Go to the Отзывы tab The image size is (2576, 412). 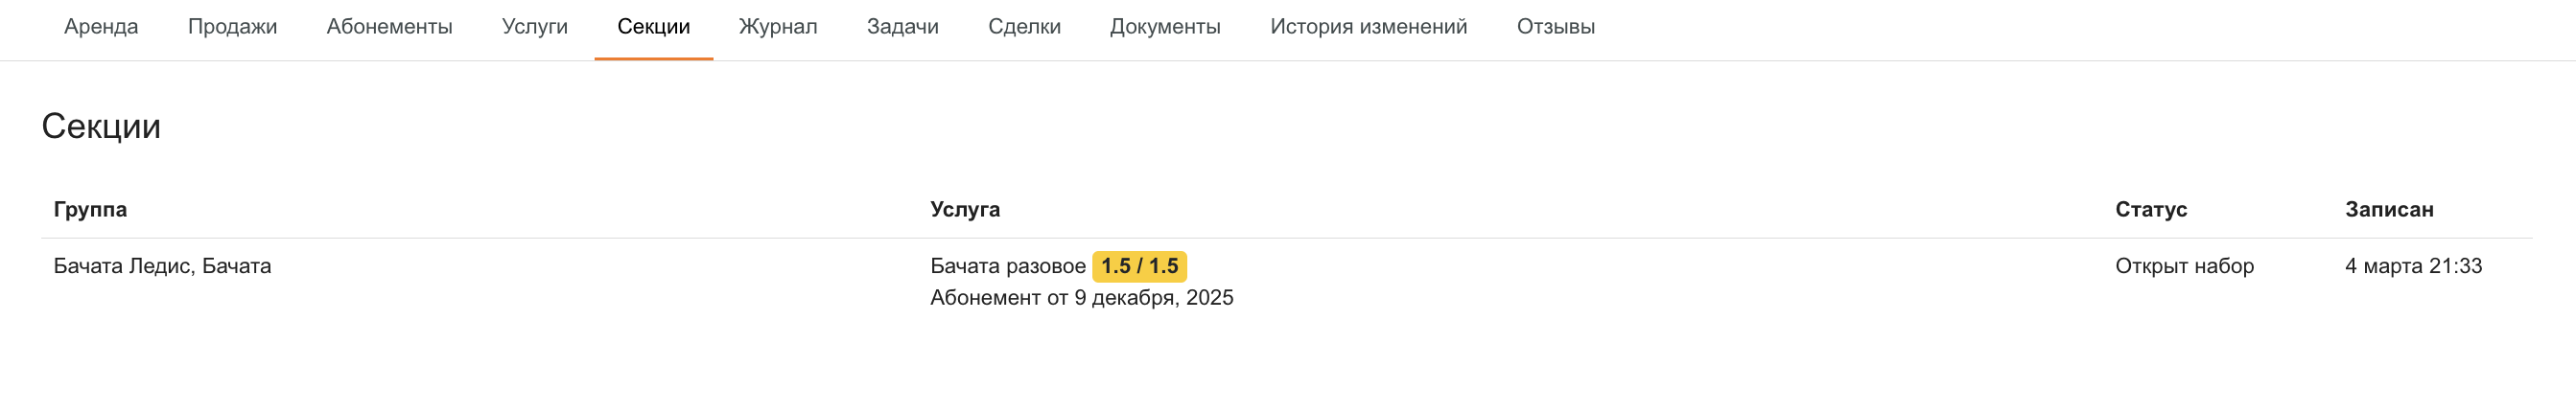coord(1555,27)
